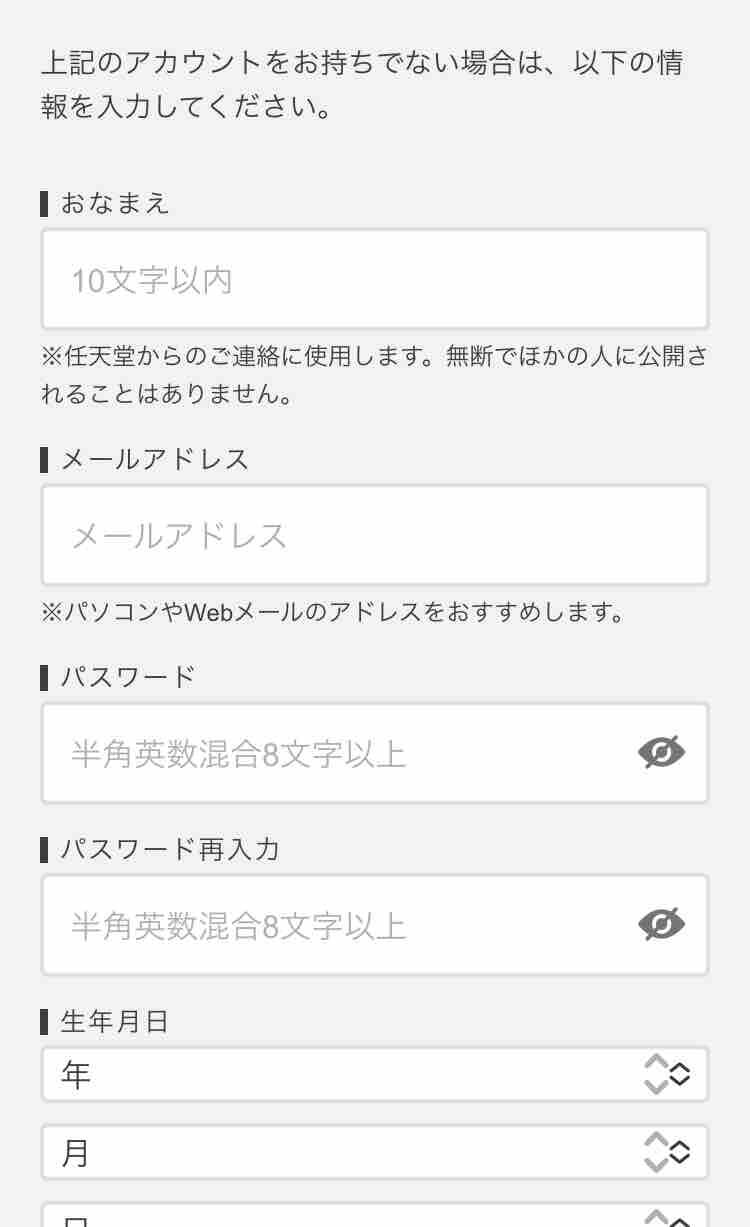The height and width of the screenshot is (1227, 750).
Task: Click the おなまえ field label
Action: click(x=115, y=204)
